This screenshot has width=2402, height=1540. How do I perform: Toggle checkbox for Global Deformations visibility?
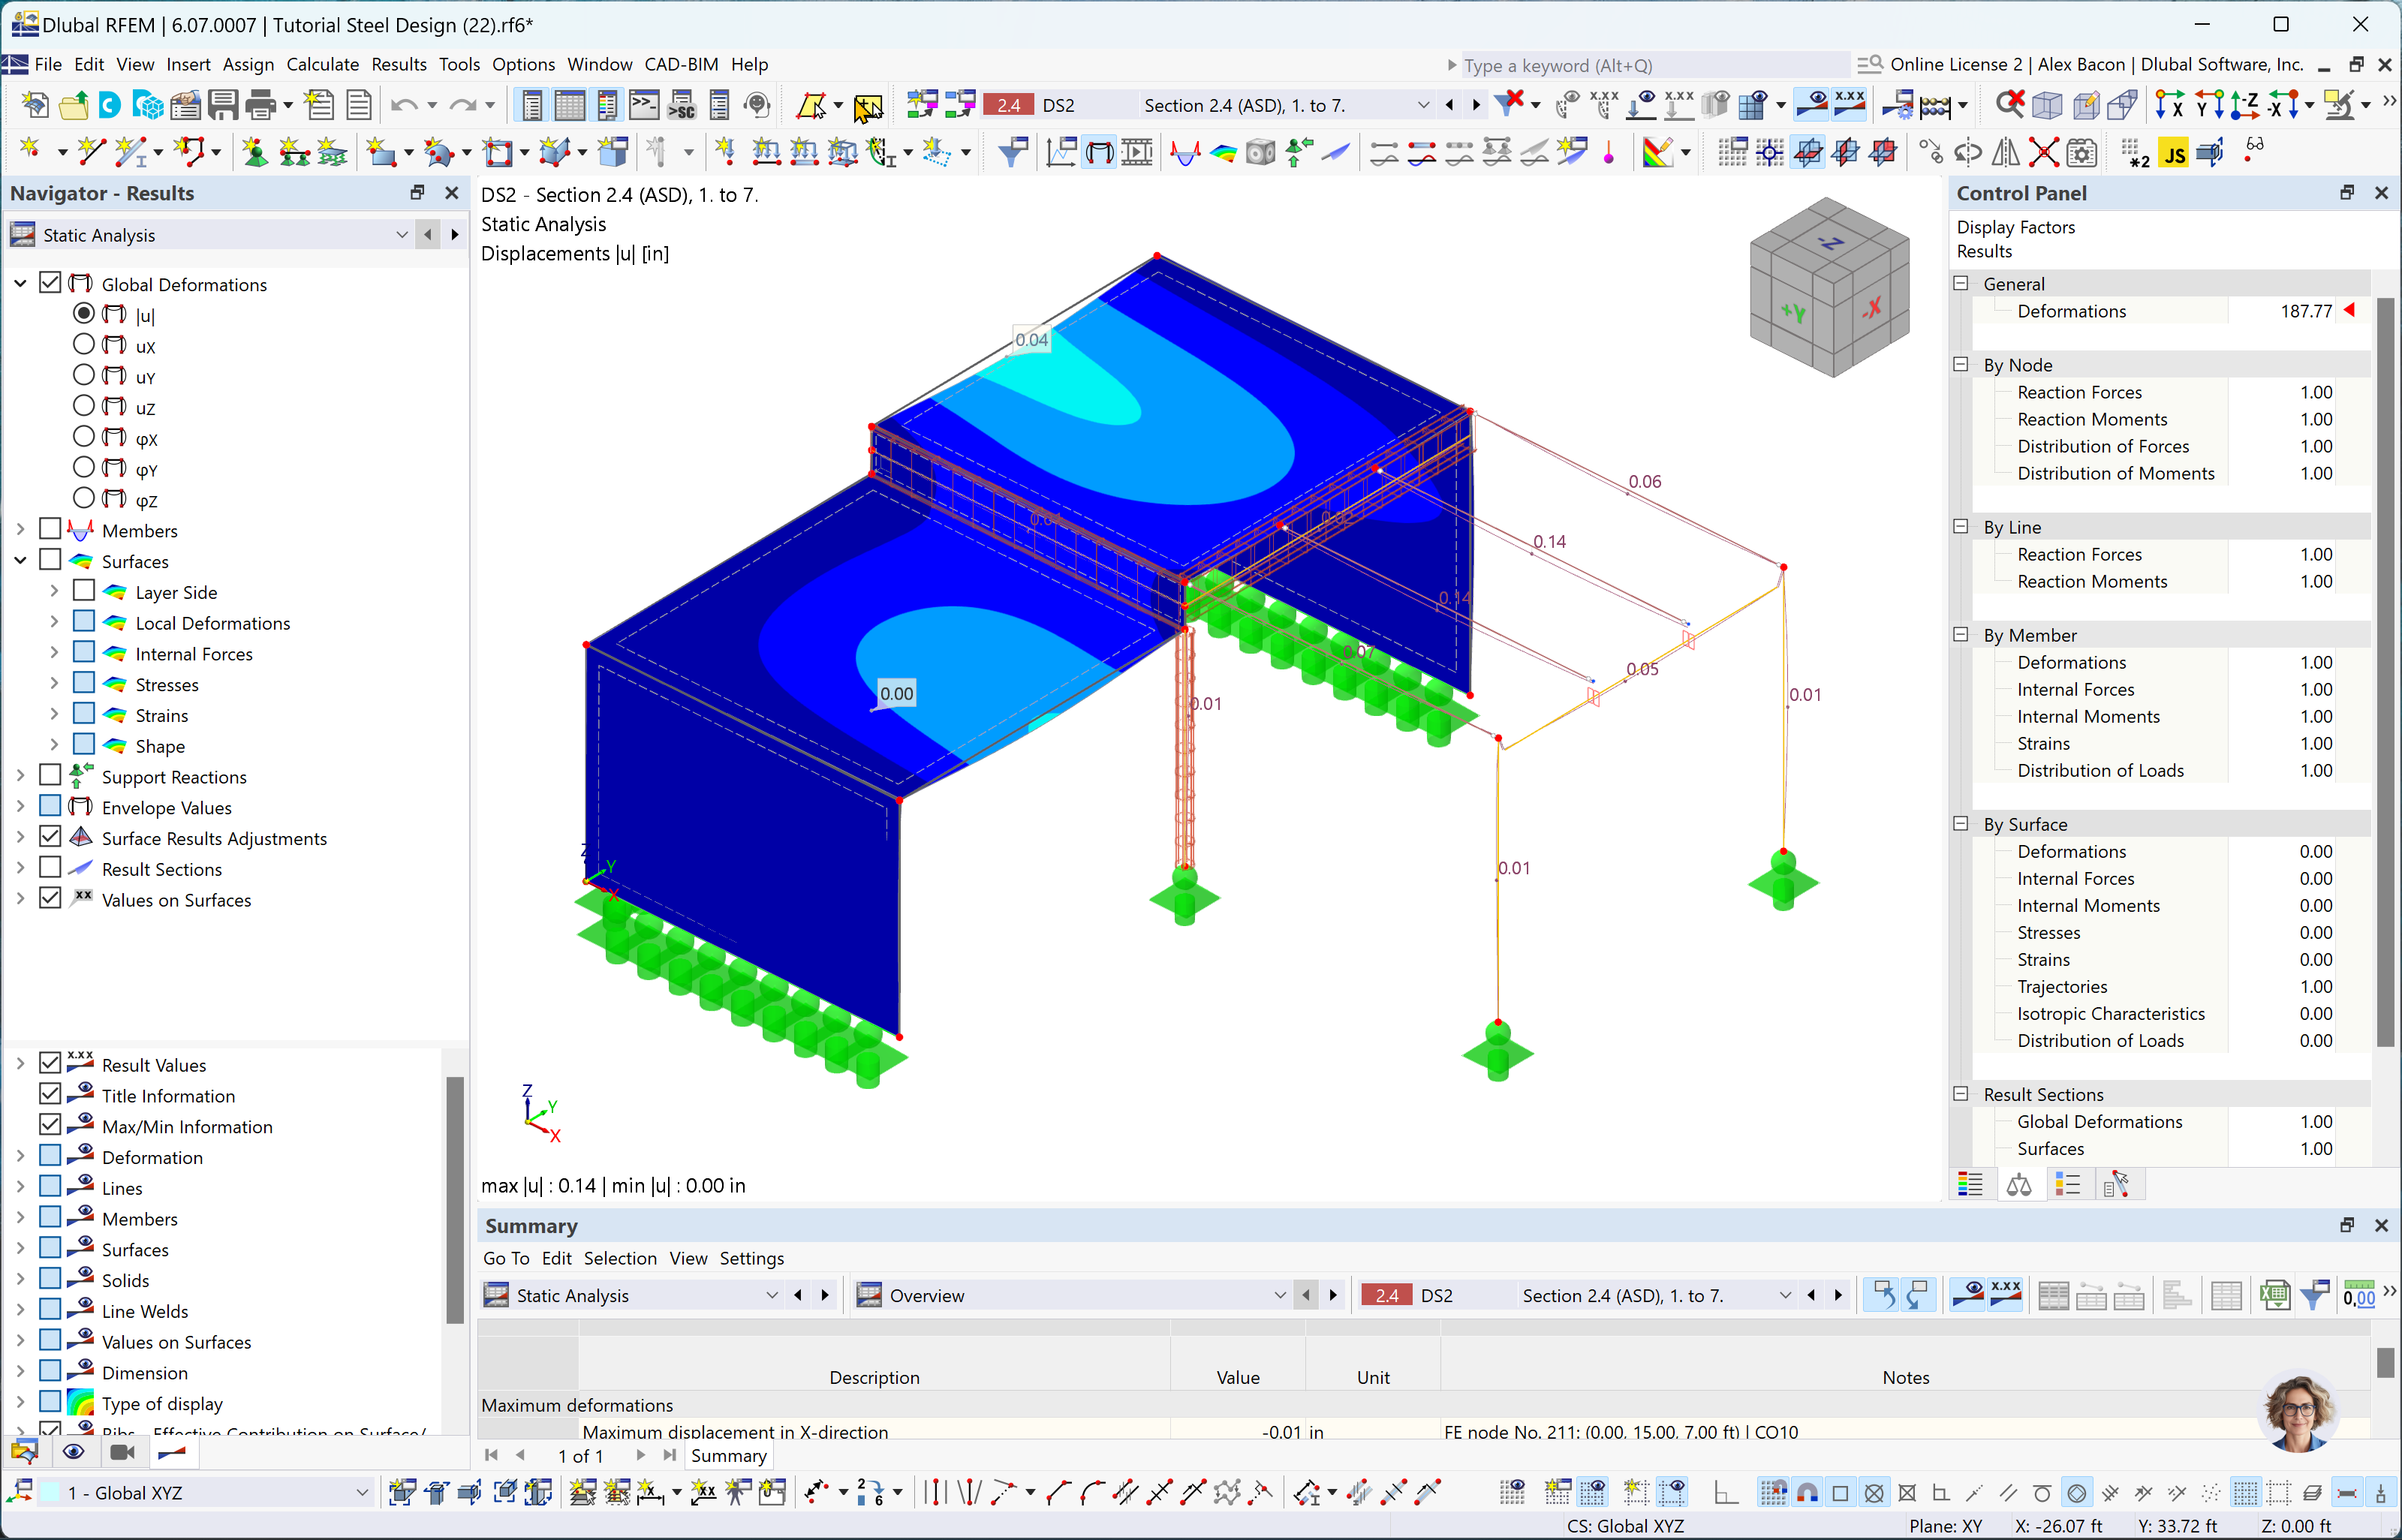point(51,284)
